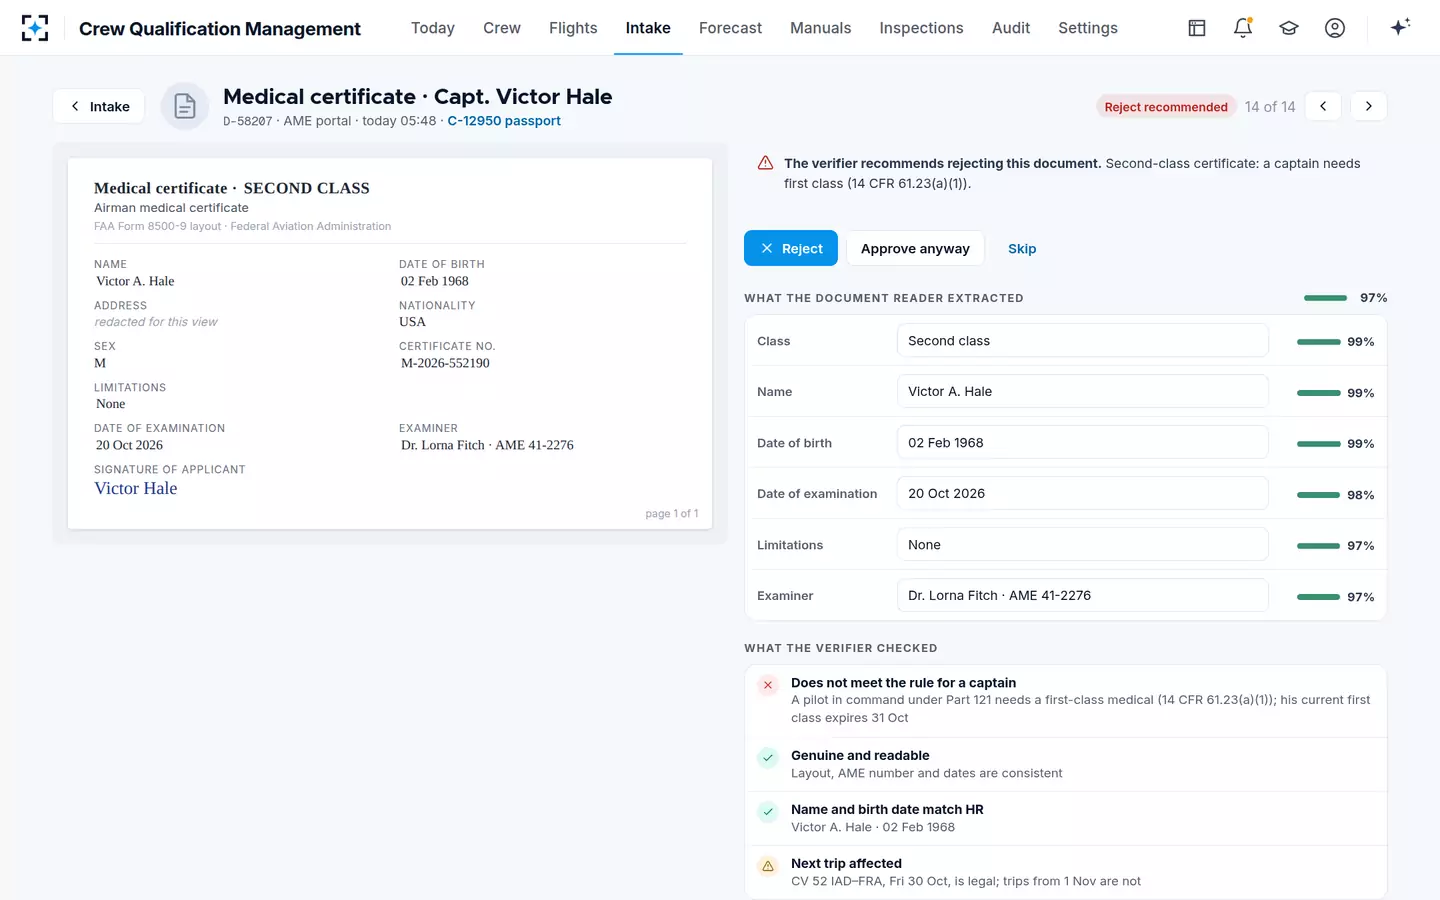Edit the extracted Name field
The width and height of the screenshot is (1440, 900).
coord(1082,392)
